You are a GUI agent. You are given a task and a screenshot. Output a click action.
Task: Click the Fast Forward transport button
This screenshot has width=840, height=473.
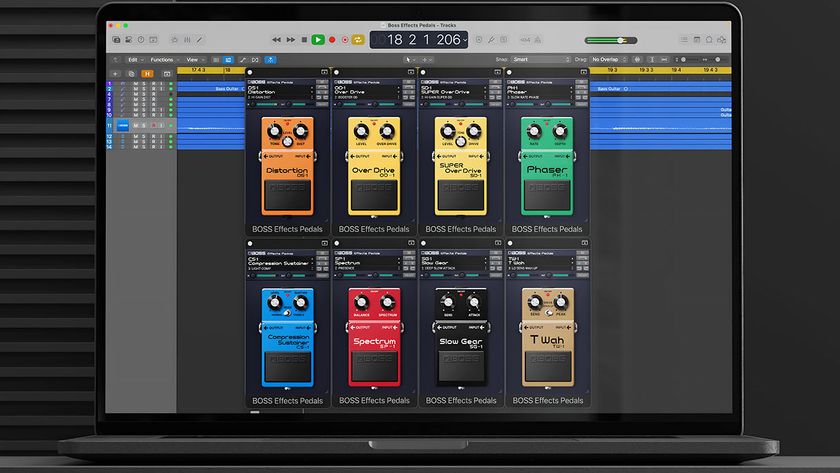pos(290,40)
